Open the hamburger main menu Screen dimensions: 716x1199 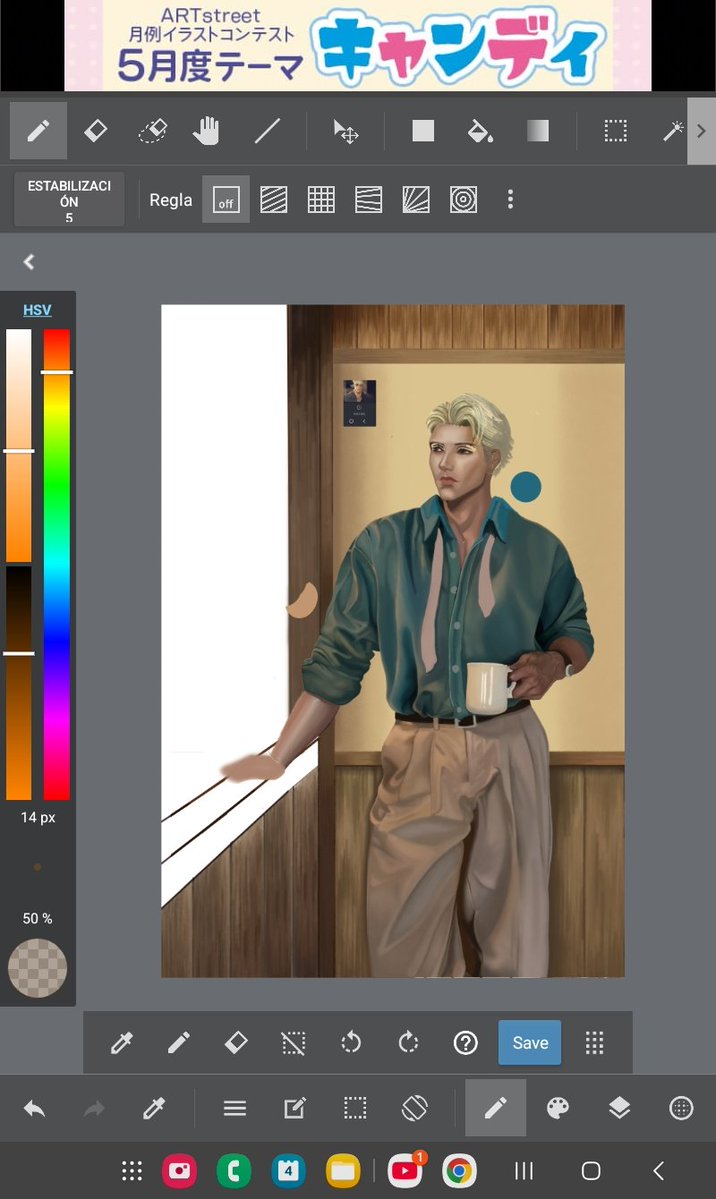(235, 1108)
